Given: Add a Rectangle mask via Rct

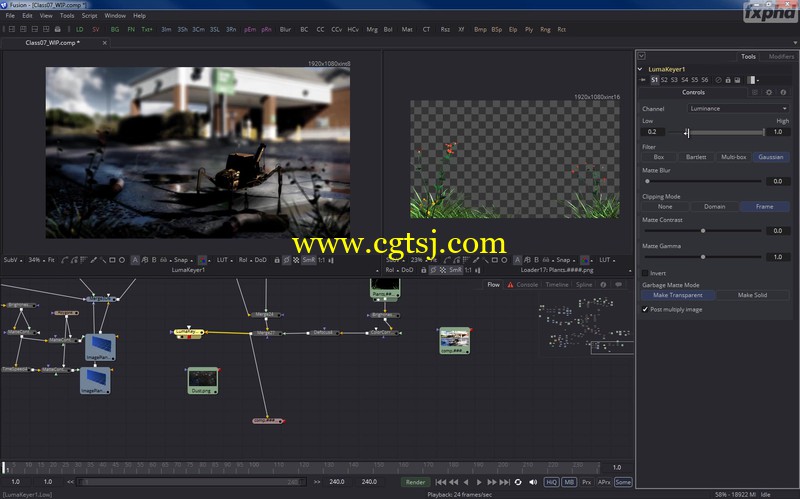Looking at the screenshot, I should click(561, 30).
